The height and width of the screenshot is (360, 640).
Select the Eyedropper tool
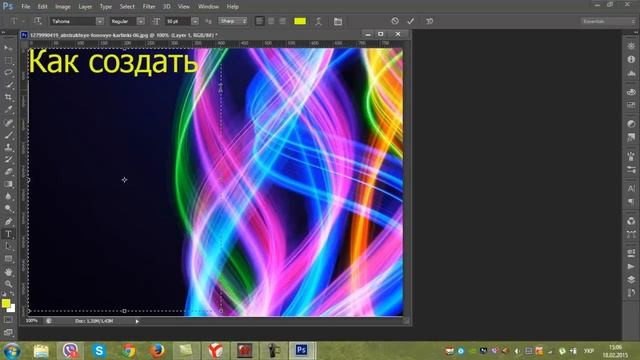coord(8,109)
